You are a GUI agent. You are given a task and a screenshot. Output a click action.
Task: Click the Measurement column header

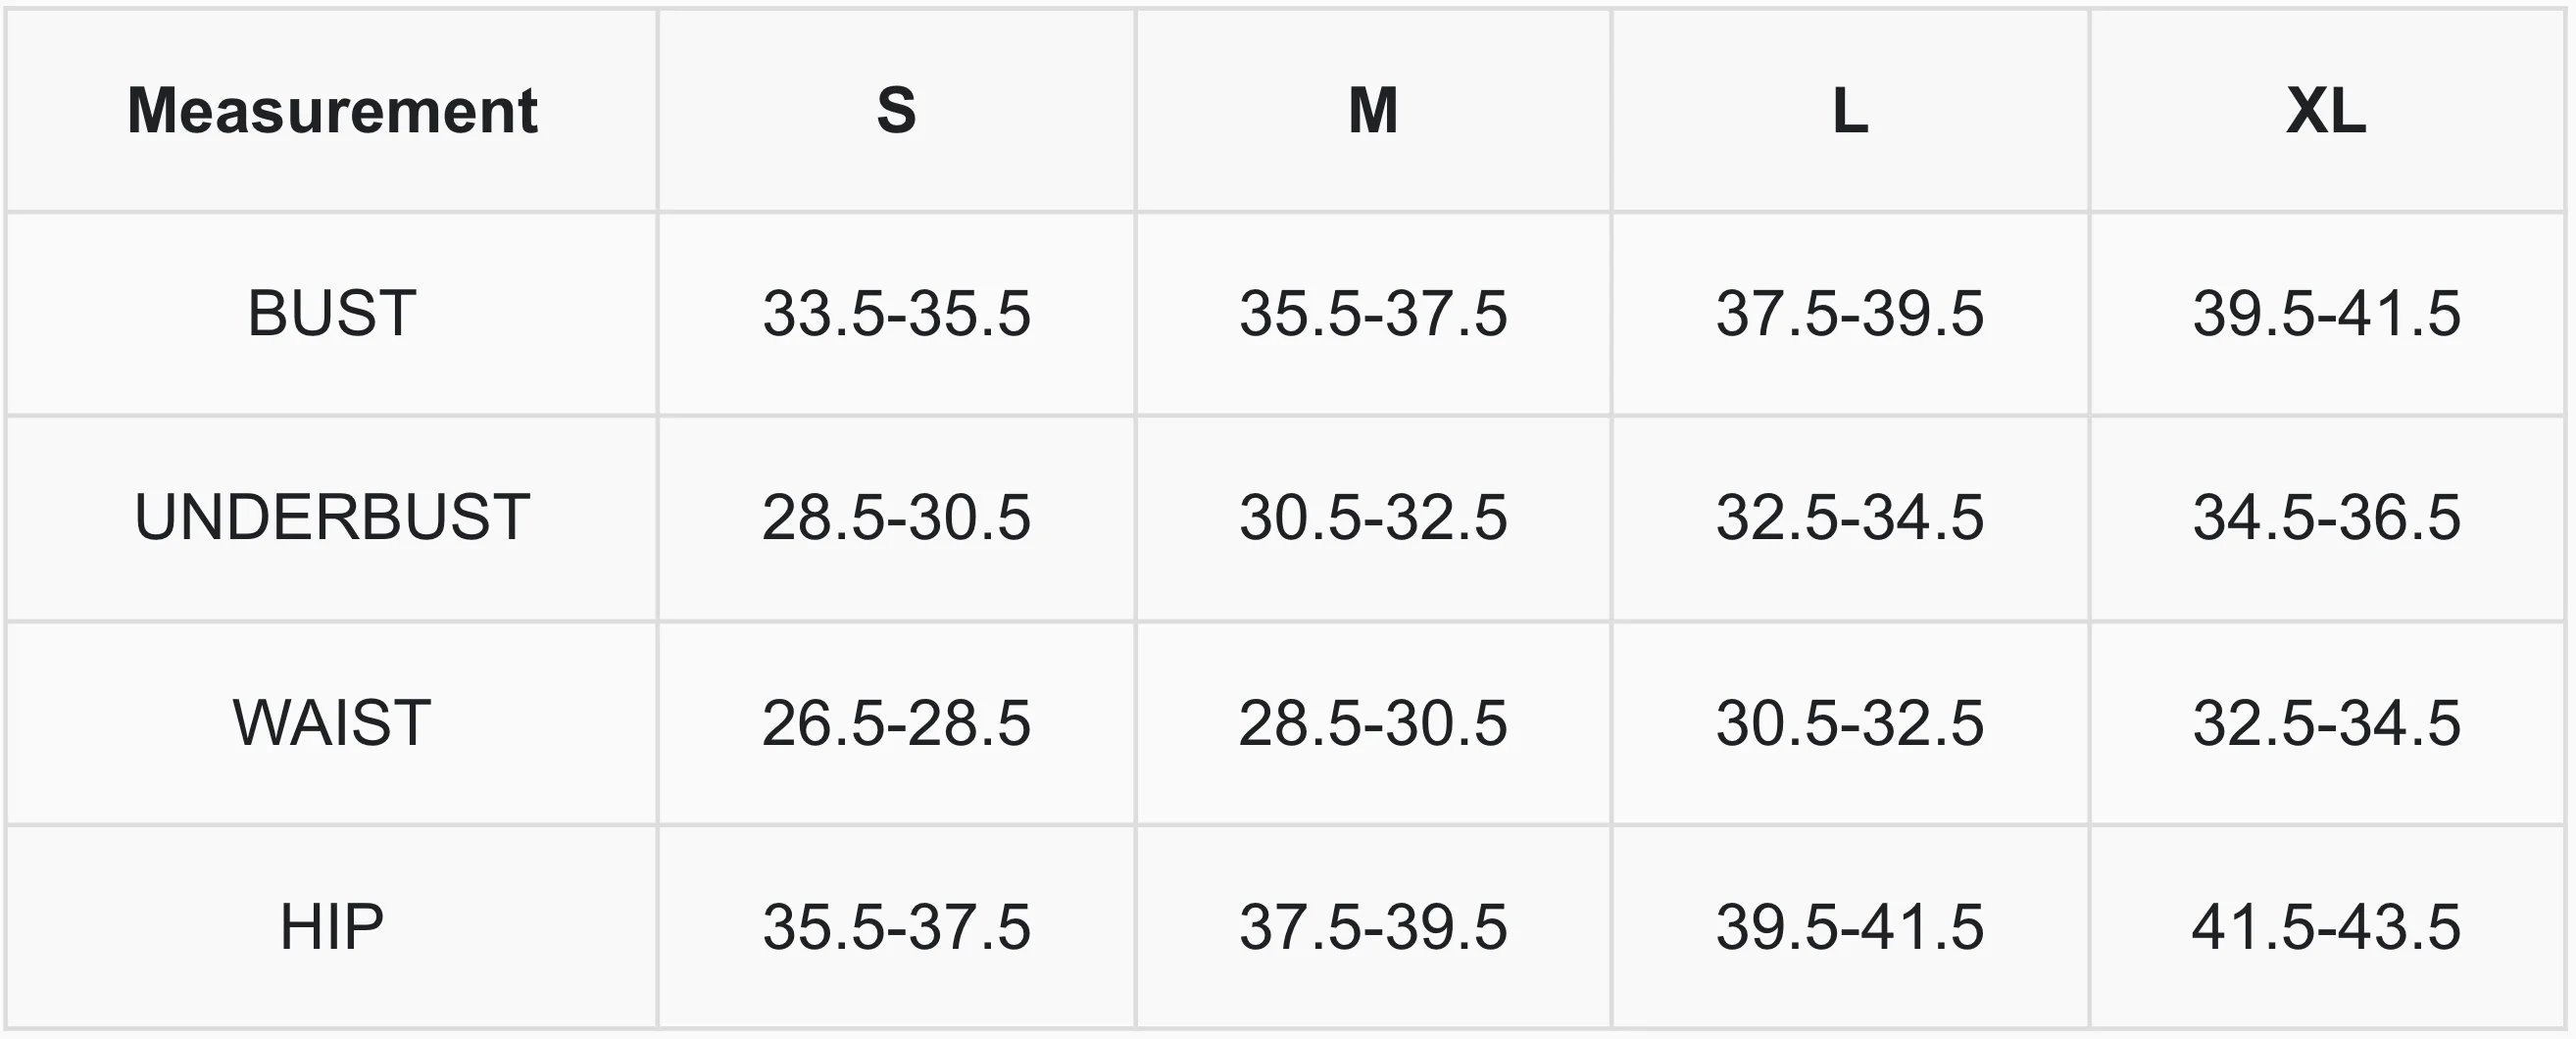(x=332, y=110)
